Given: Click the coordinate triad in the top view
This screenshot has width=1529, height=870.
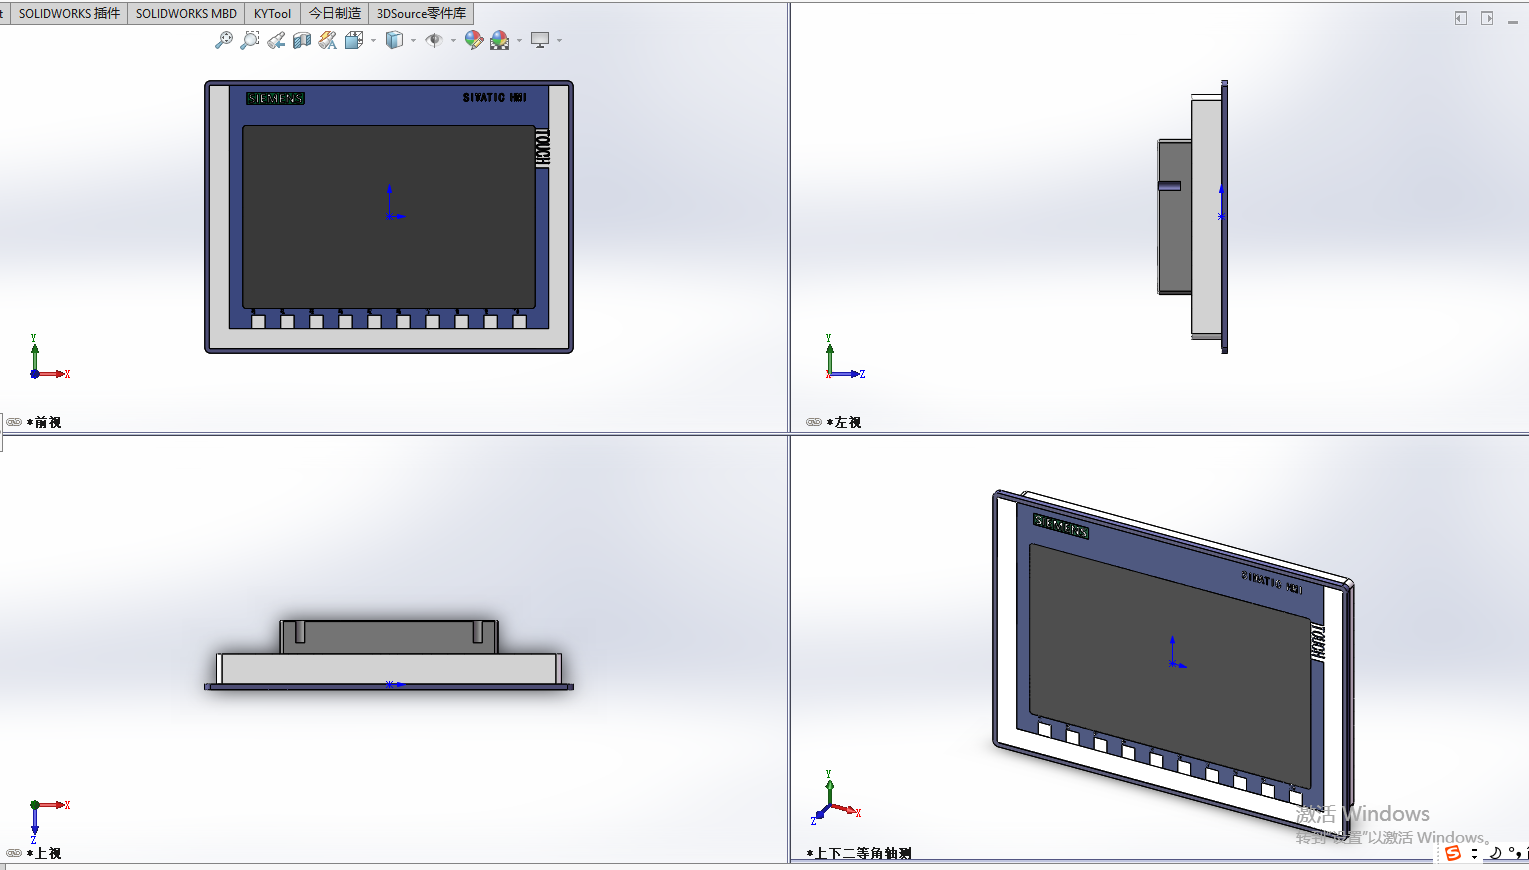Looking at the screenshot, I should pos(48,820).
